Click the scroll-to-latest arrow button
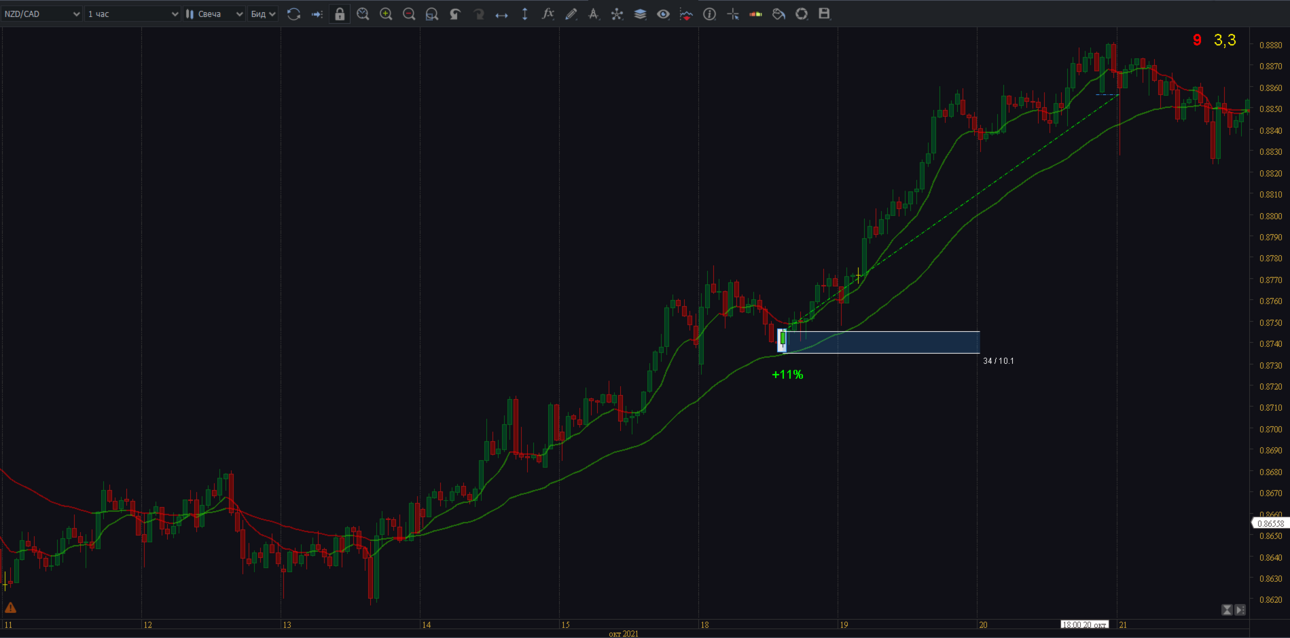The height and width of the screenshot is (638, 1290). coord(1240,609)
